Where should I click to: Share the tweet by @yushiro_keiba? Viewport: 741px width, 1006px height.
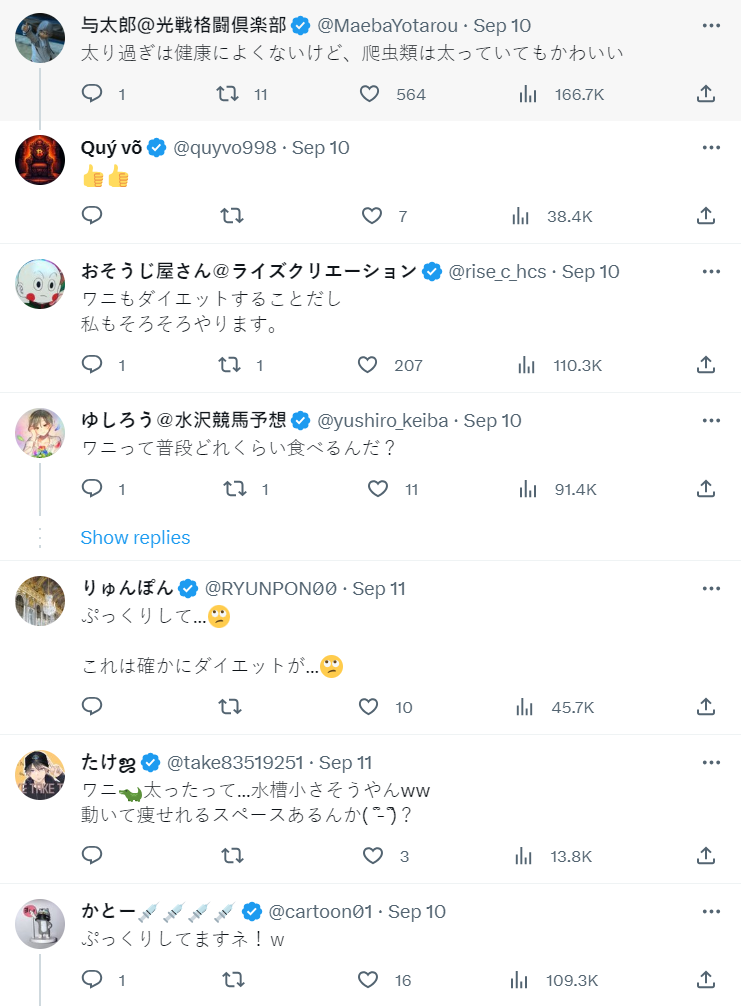[705, 489]
